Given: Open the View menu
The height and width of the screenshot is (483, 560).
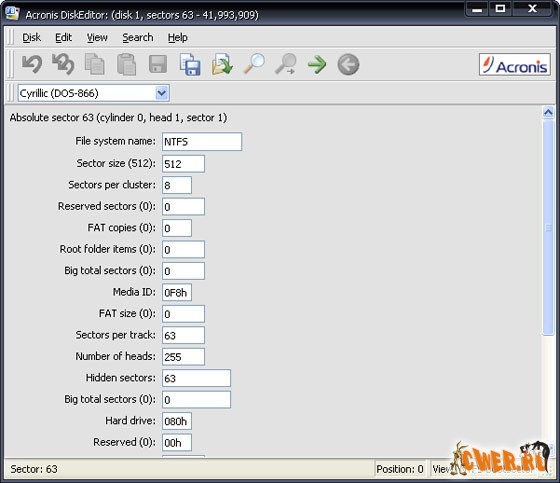Looking at the screenshot, I should pyautogui.click(x=97, y=38).
